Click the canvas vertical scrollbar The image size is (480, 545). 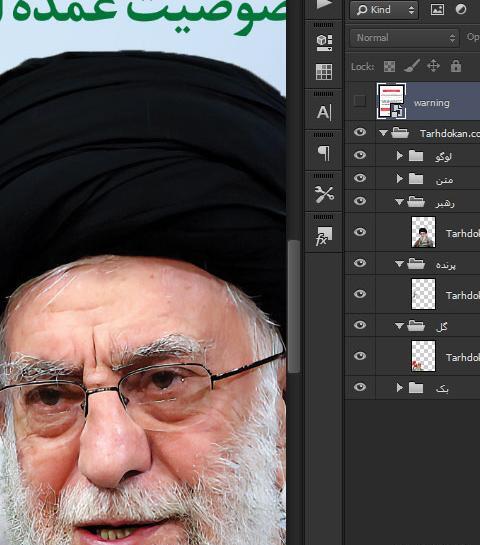coord(294,306)
